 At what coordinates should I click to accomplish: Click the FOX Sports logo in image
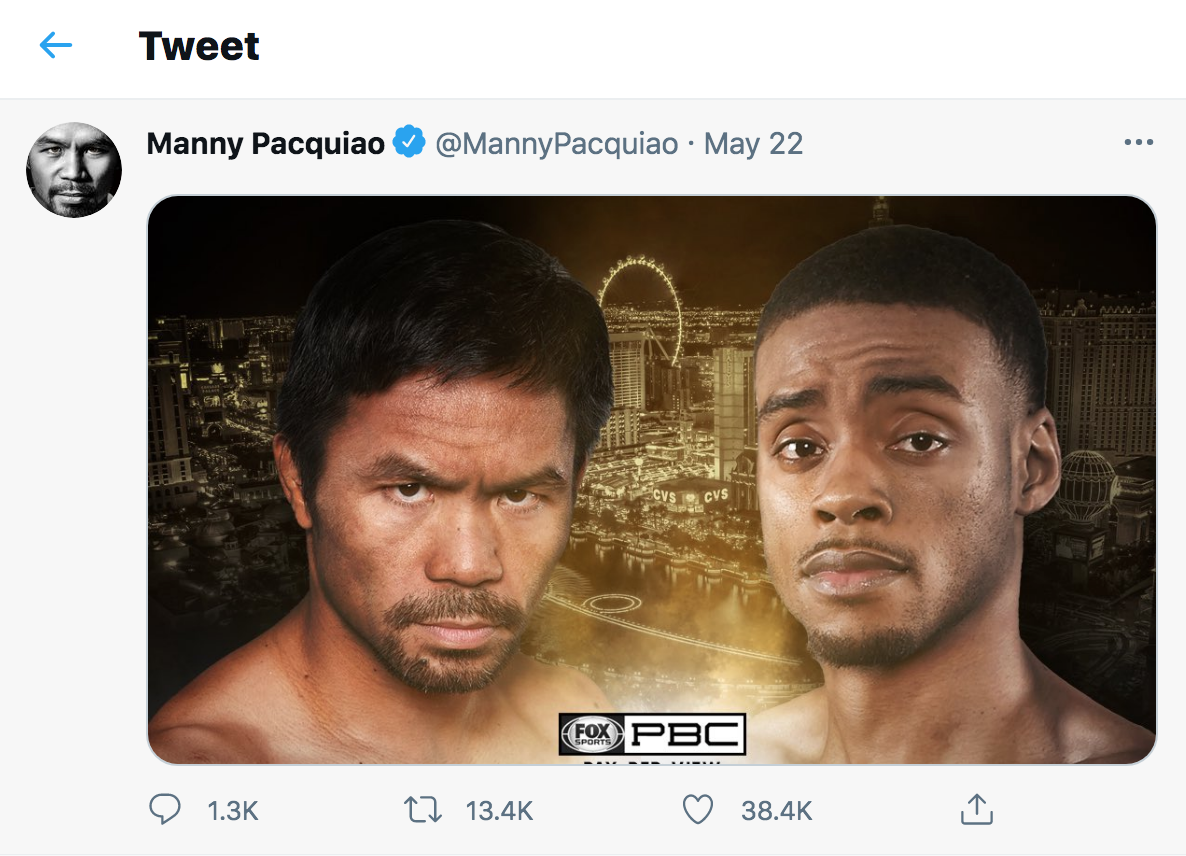pyautogui.click(x=592, y=735)
